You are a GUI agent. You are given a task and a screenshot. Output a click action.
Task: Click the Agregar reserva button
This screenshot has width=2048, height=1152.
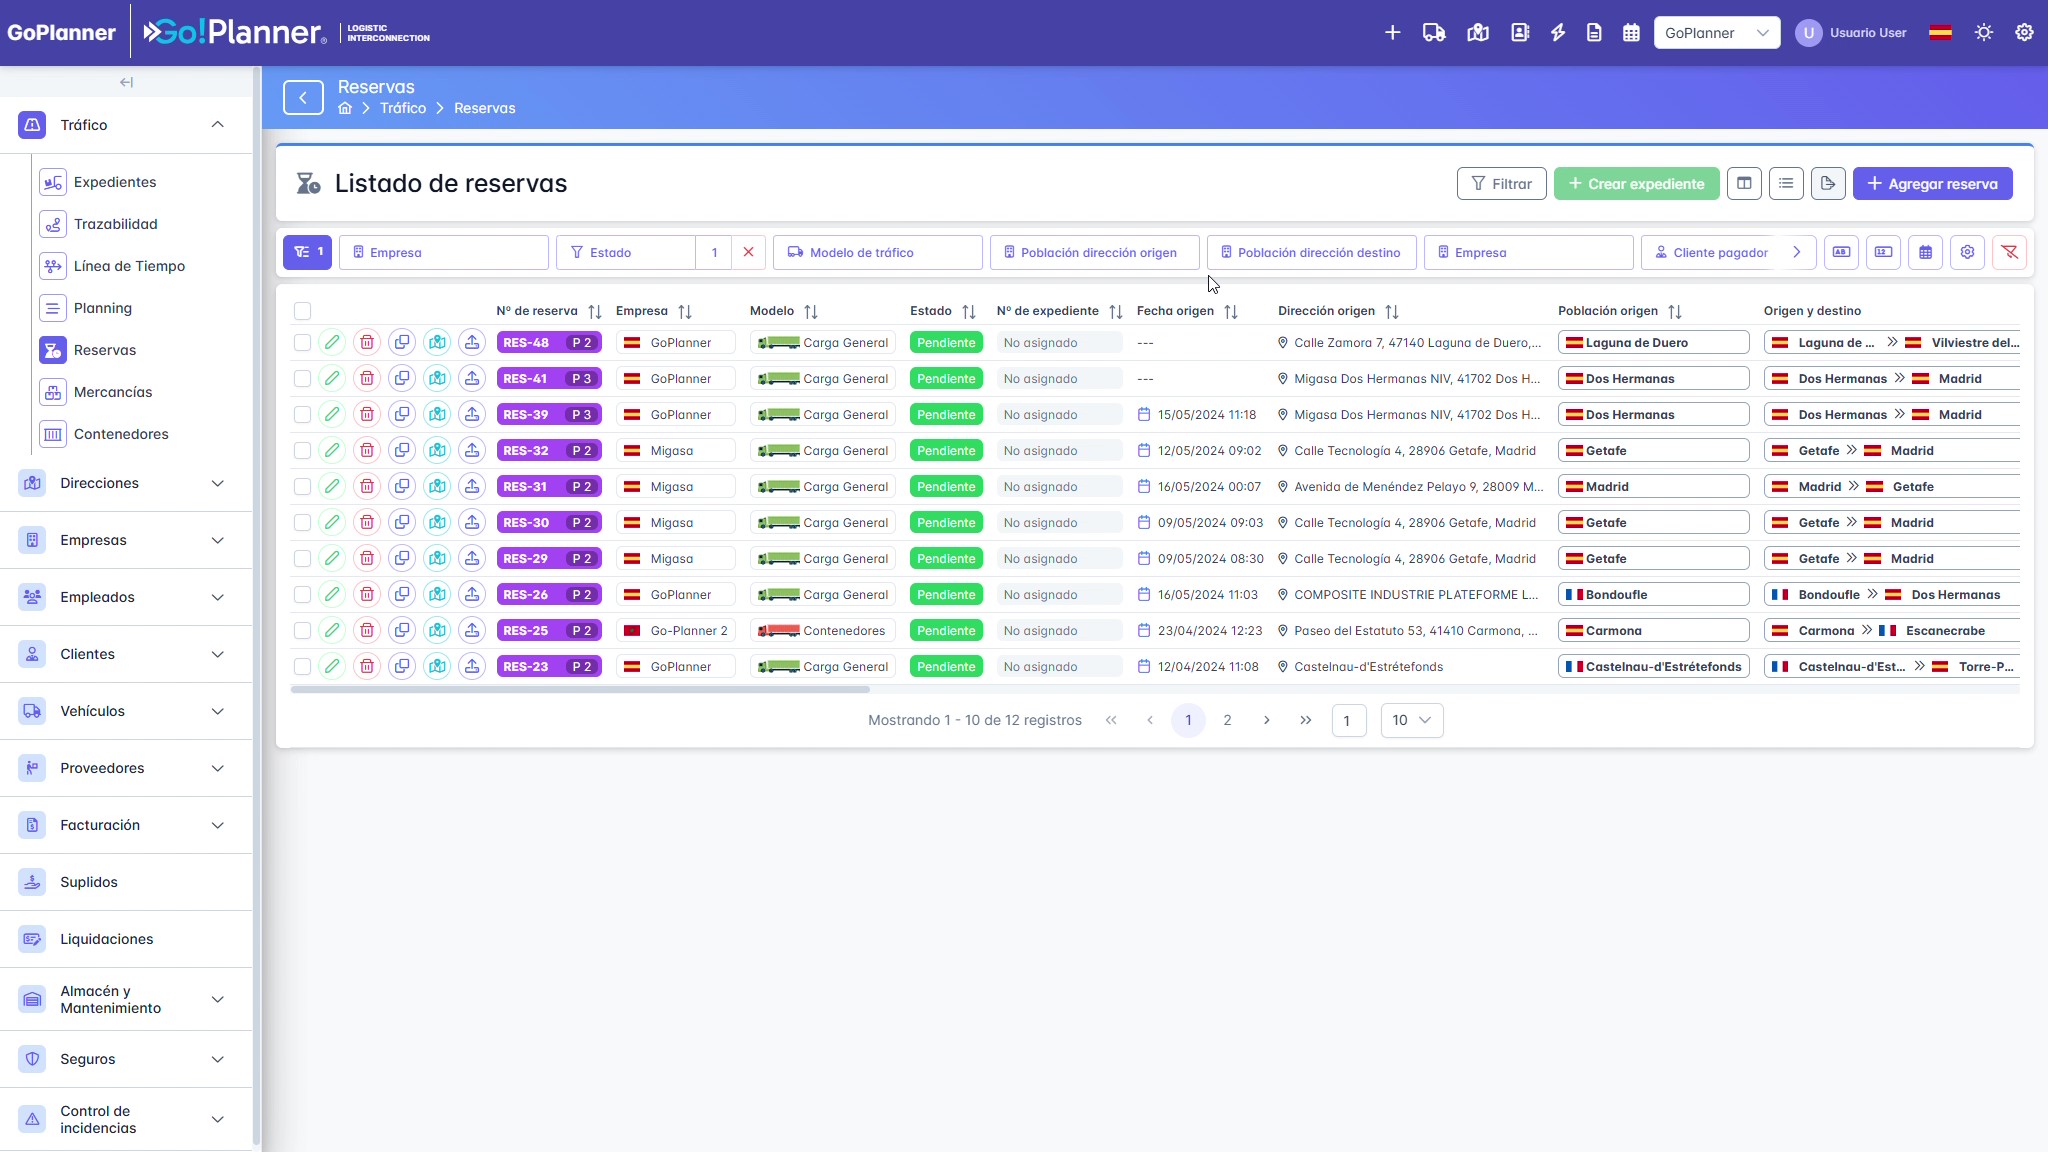point(1932,184)
